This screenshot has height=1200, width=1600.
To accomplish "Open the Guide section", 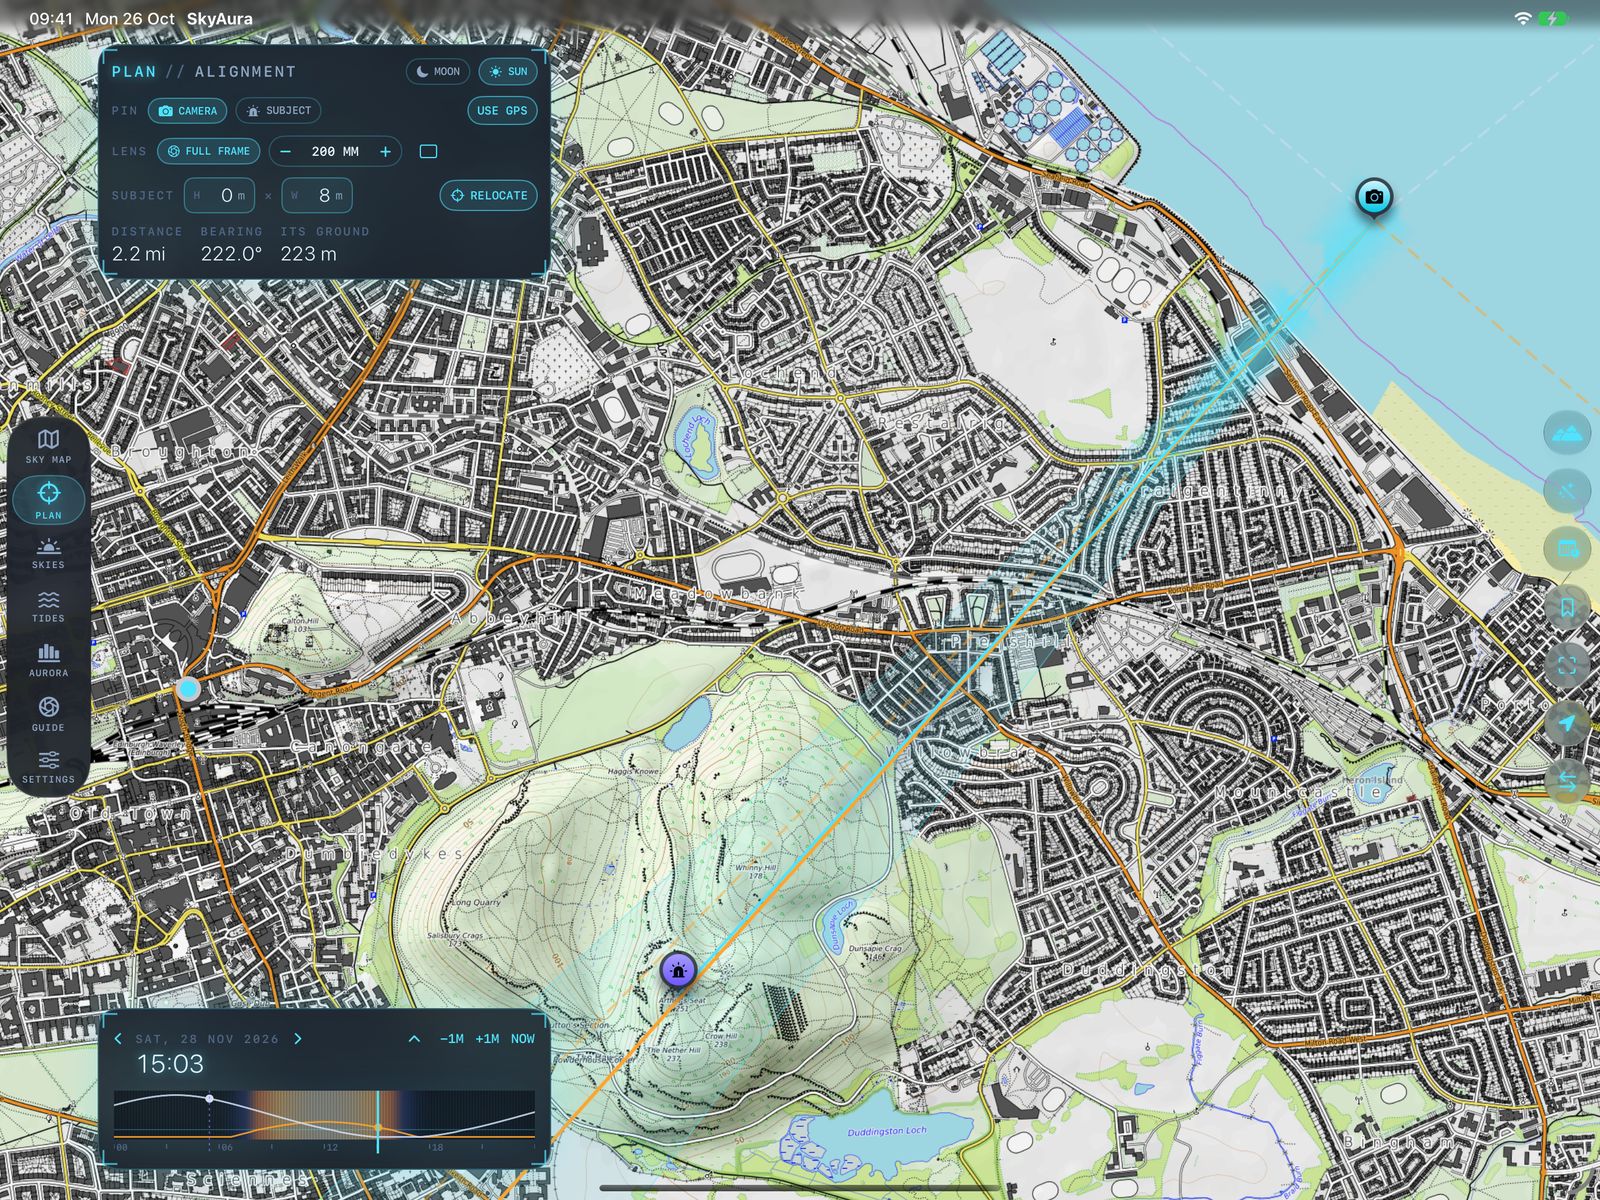I will [48, 715].
